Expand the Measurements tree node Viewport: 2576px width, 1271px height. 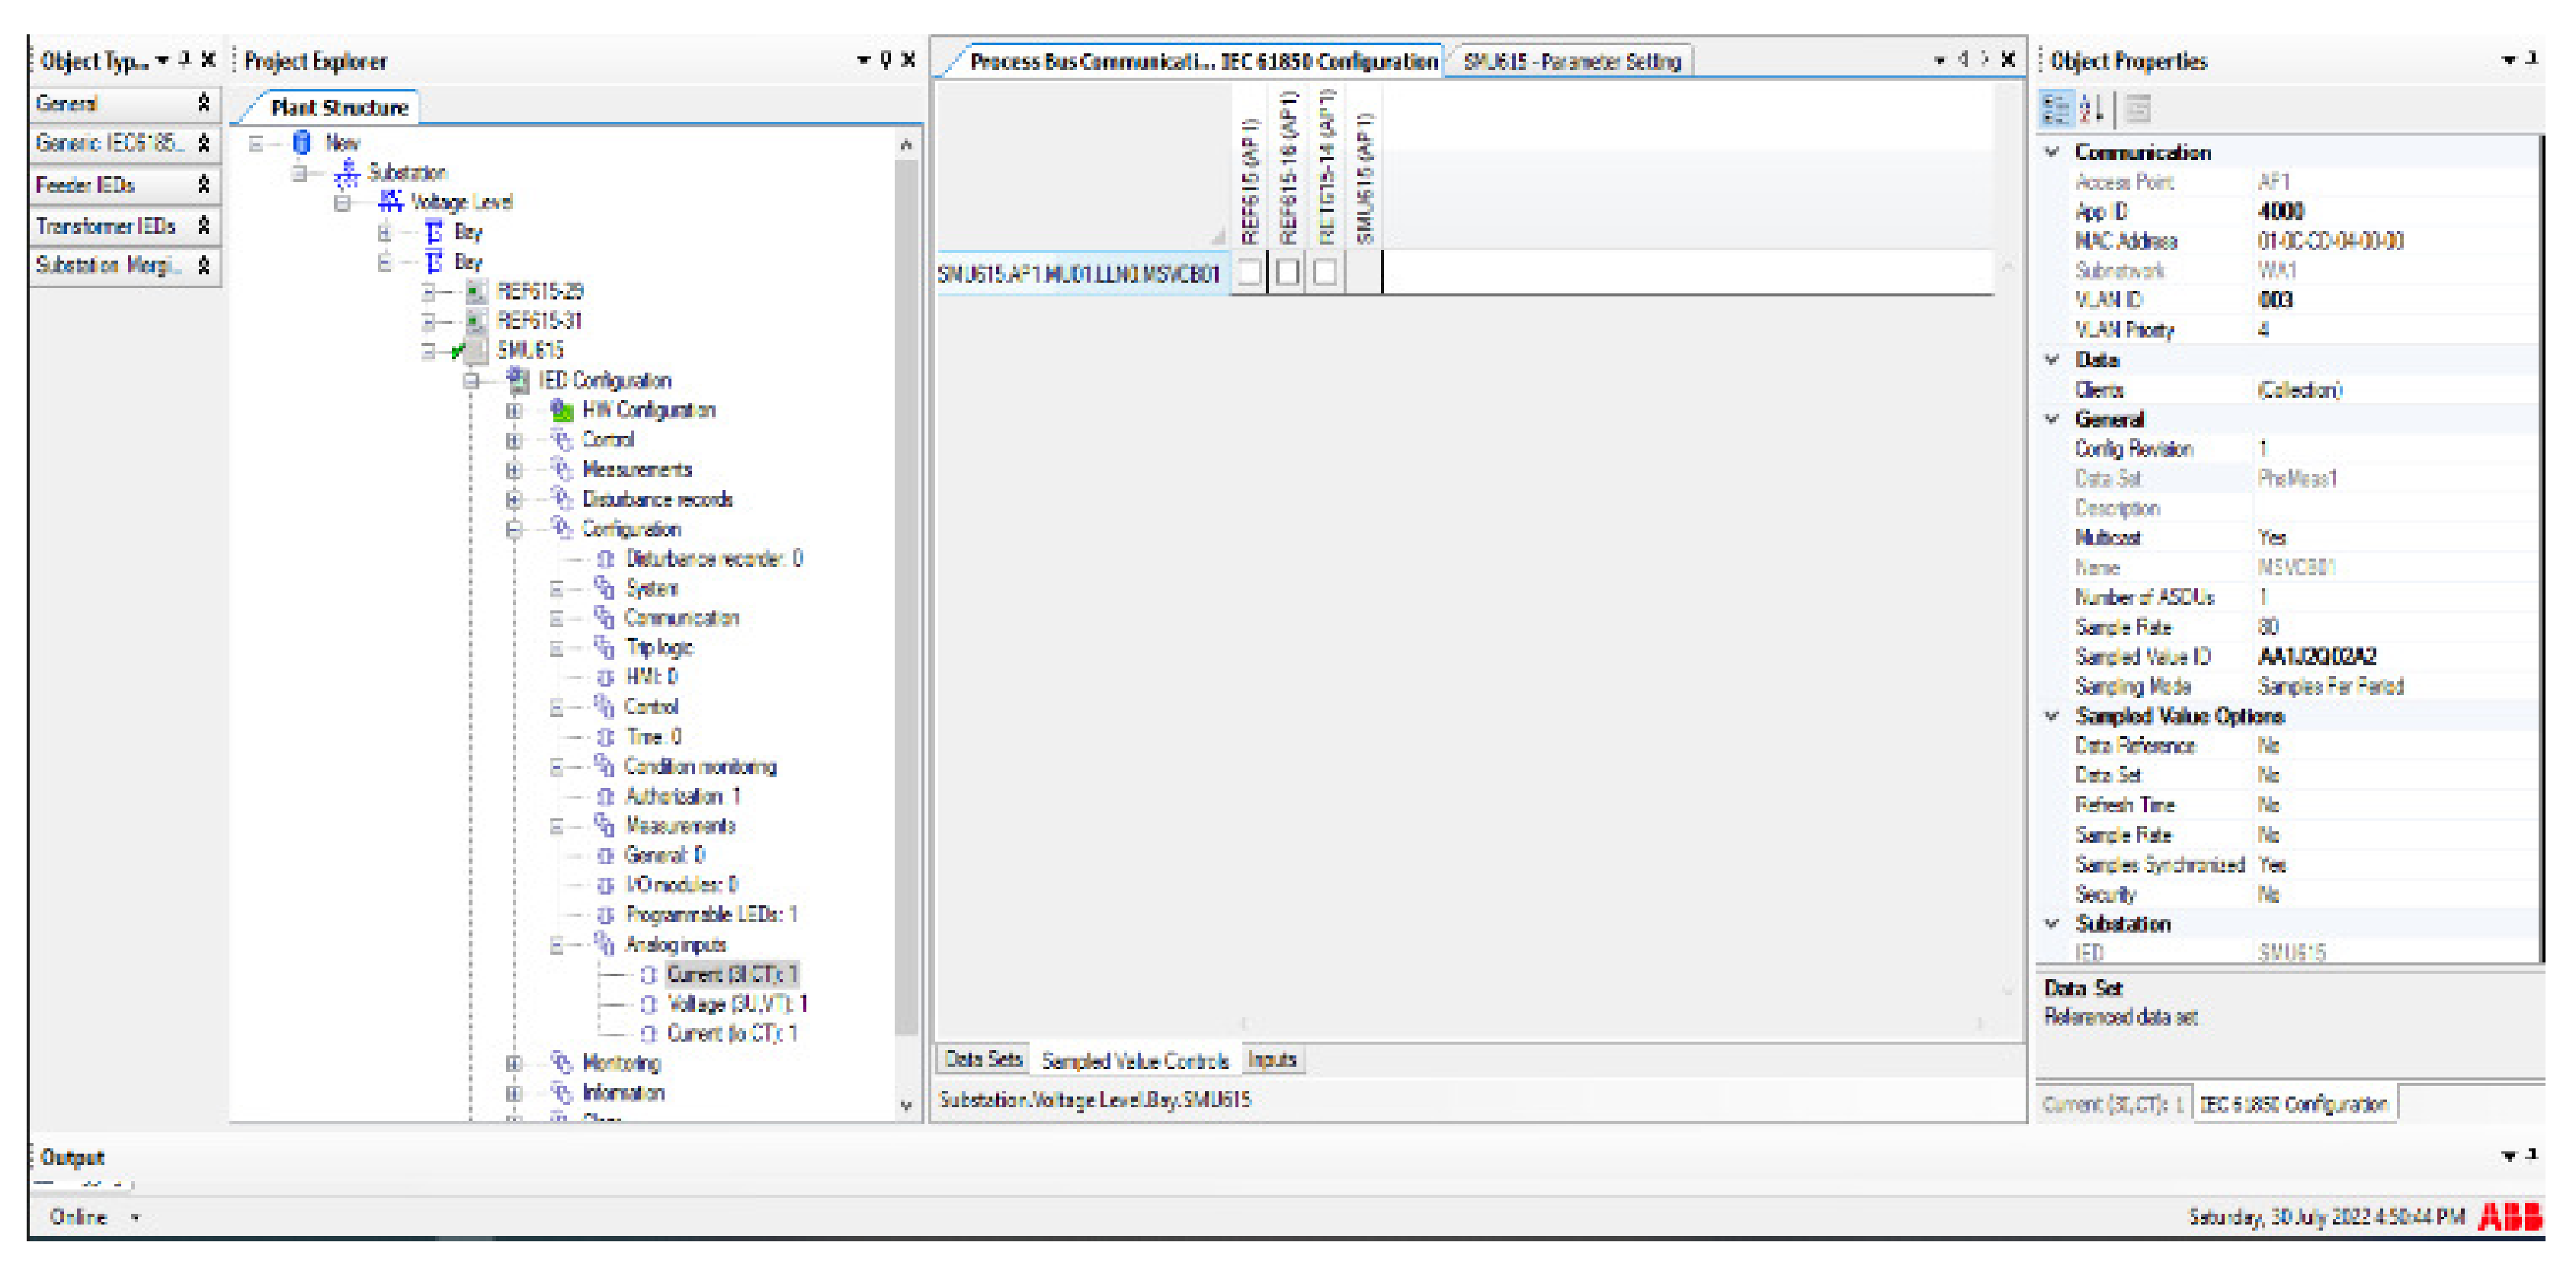point(514,470)
